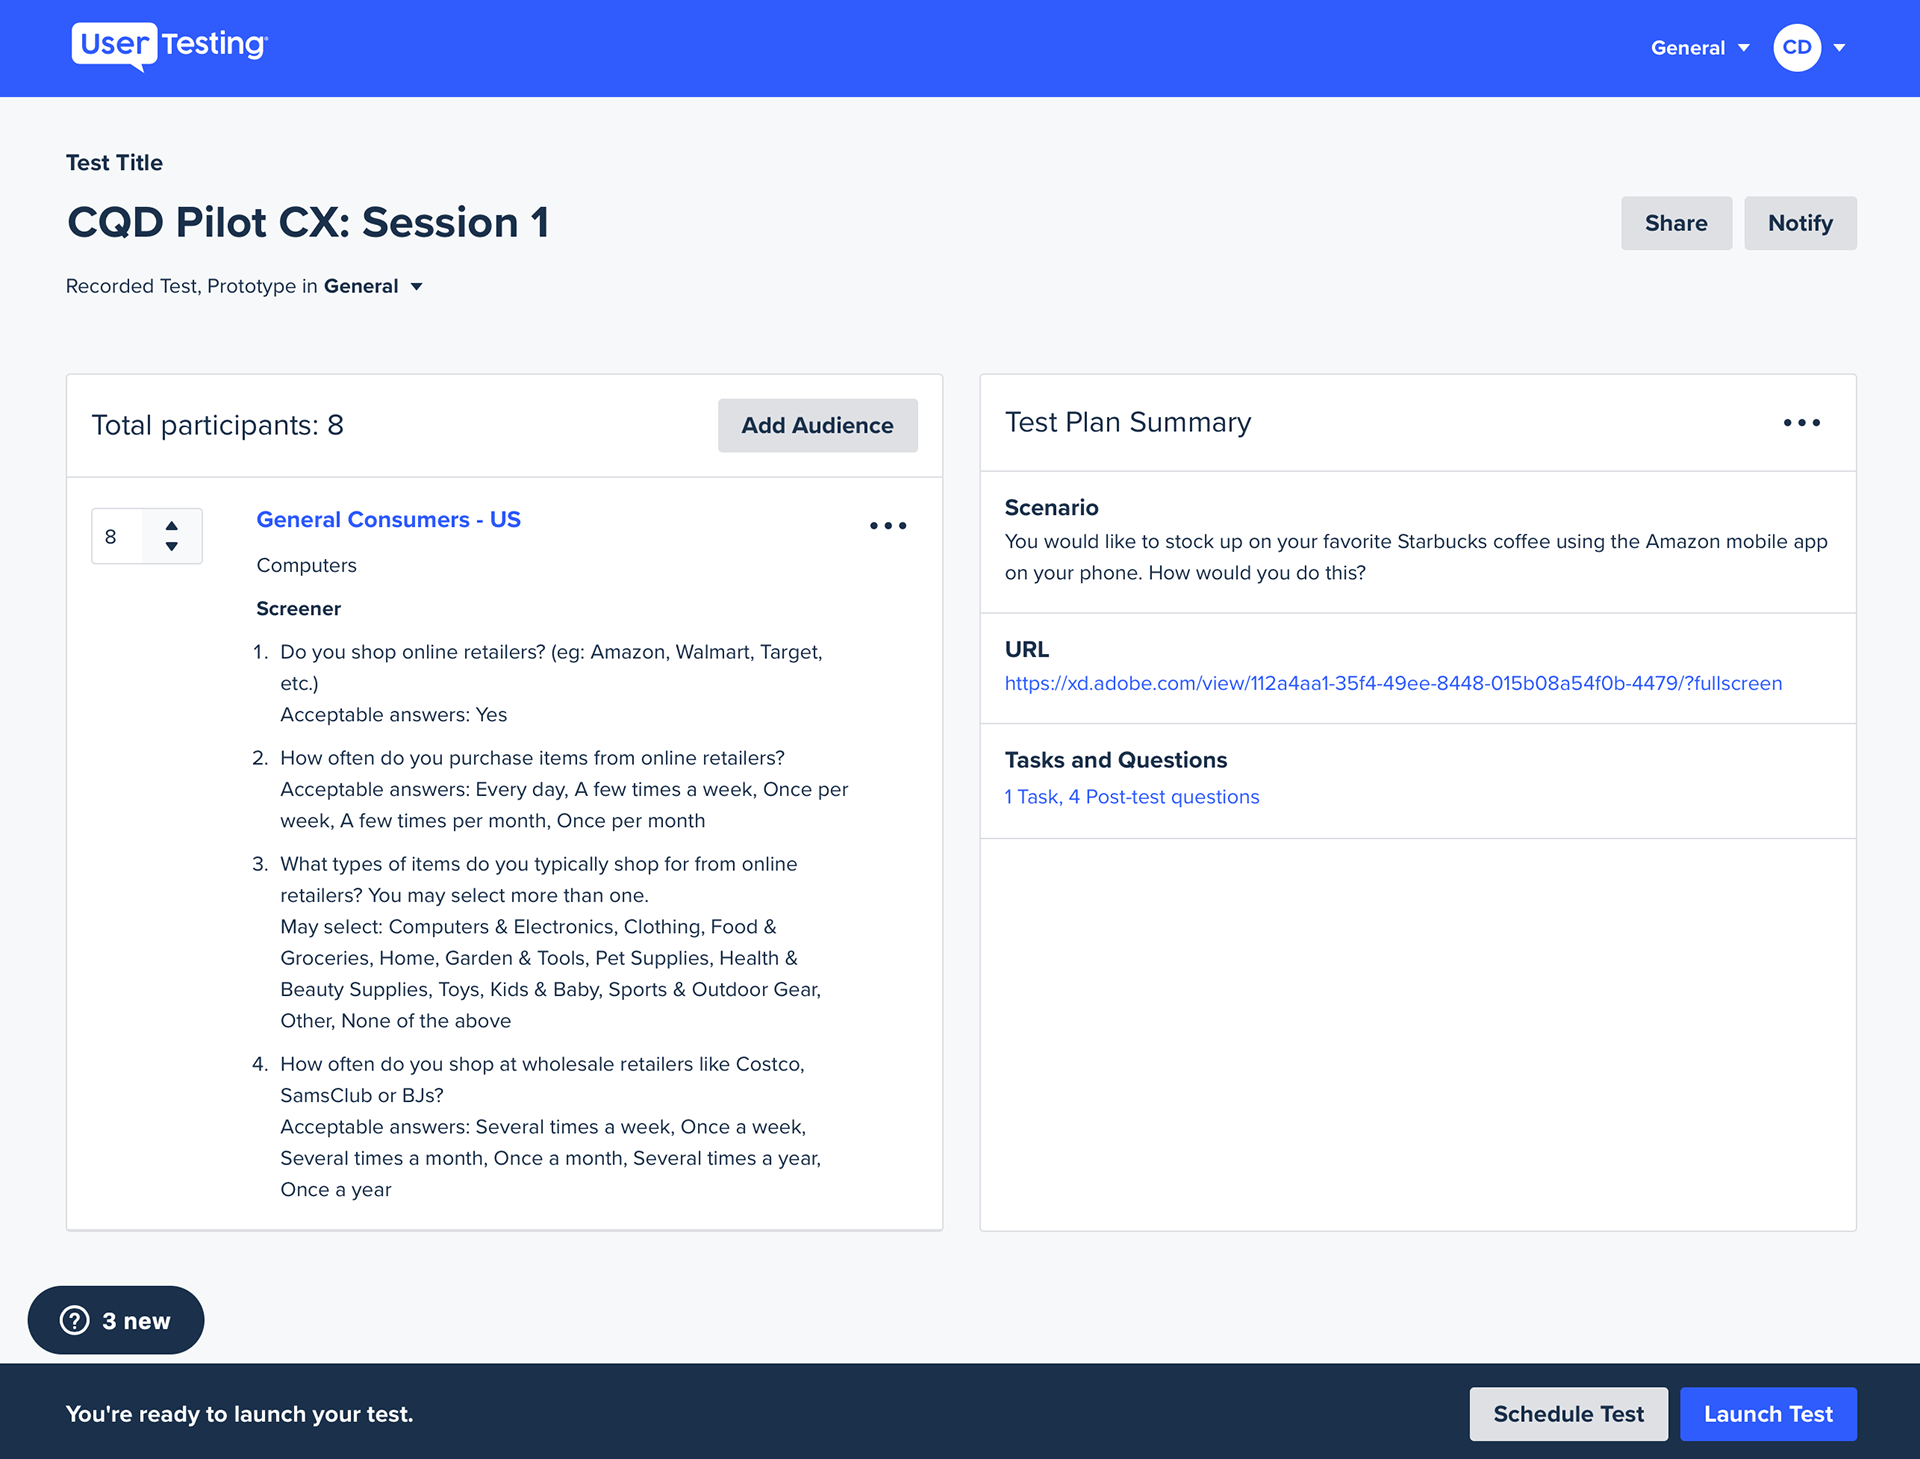Click Add Audience button
This screenshot has height=1459, width=1920.
(817, 426)
